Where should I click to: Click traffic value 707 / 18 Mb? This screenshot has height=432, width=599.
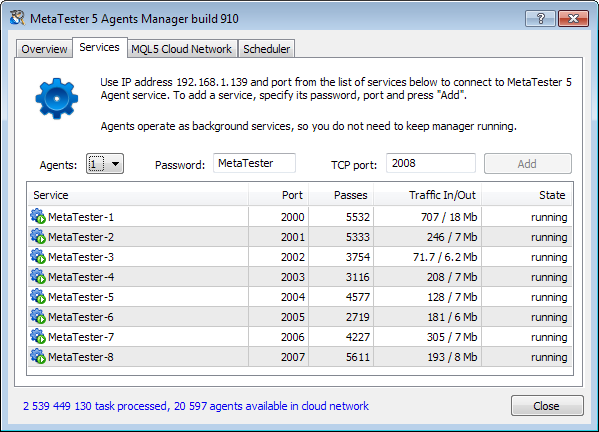(x=449, y=217)
